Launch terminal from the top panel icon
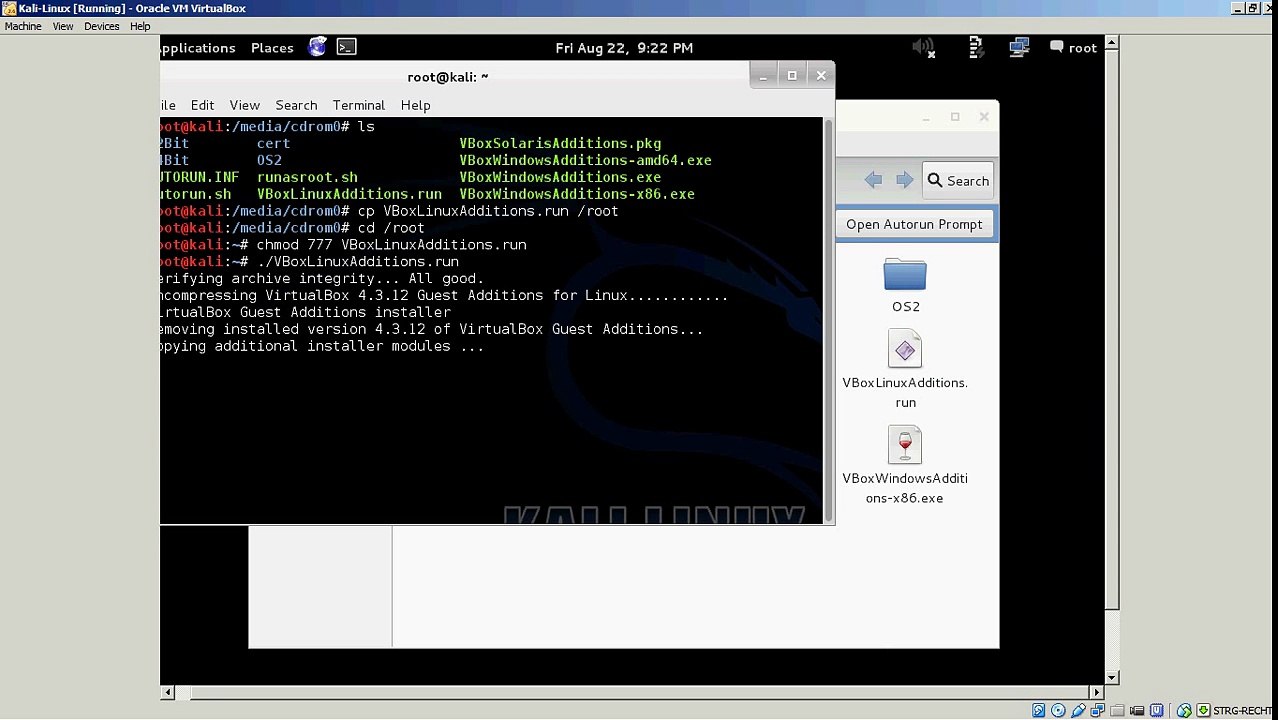 pos(347,46)
